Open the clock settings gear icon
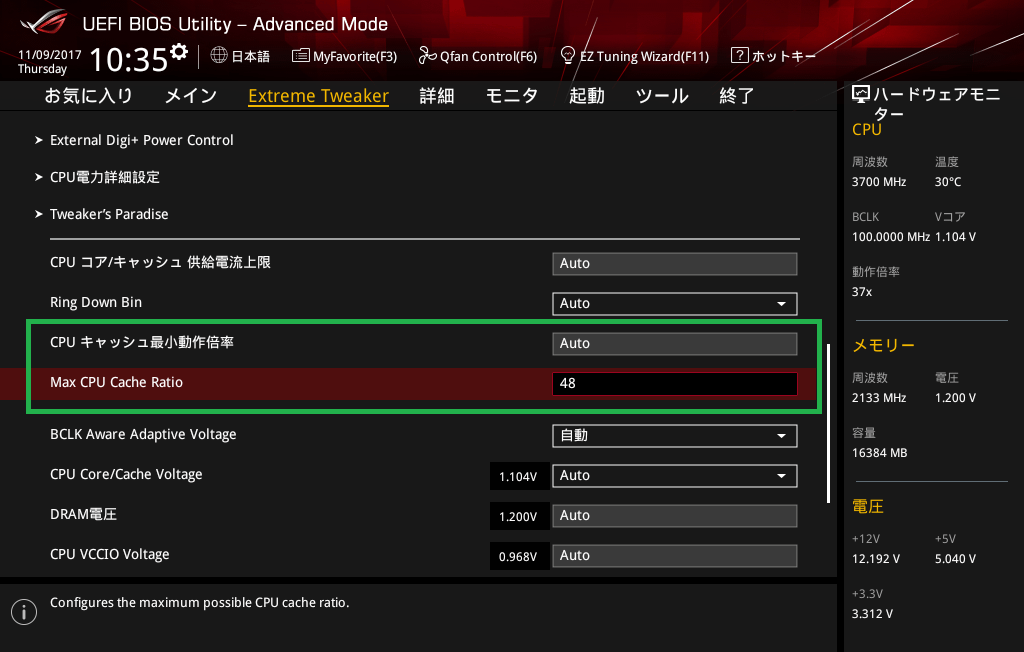1024x652 pixels. pos(179,52)
